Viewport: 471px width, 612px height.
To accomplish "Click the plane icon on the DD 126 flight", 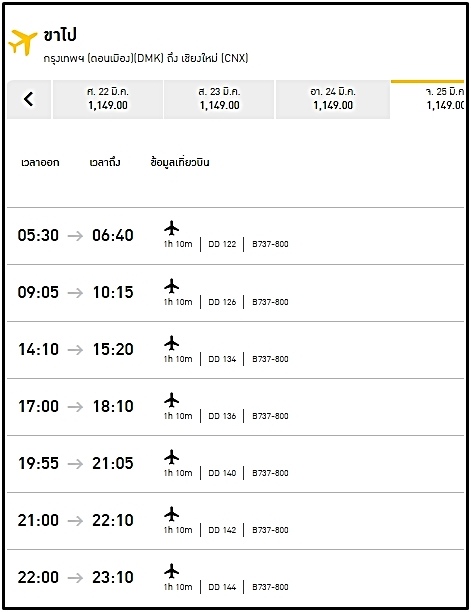I will 171,286.
